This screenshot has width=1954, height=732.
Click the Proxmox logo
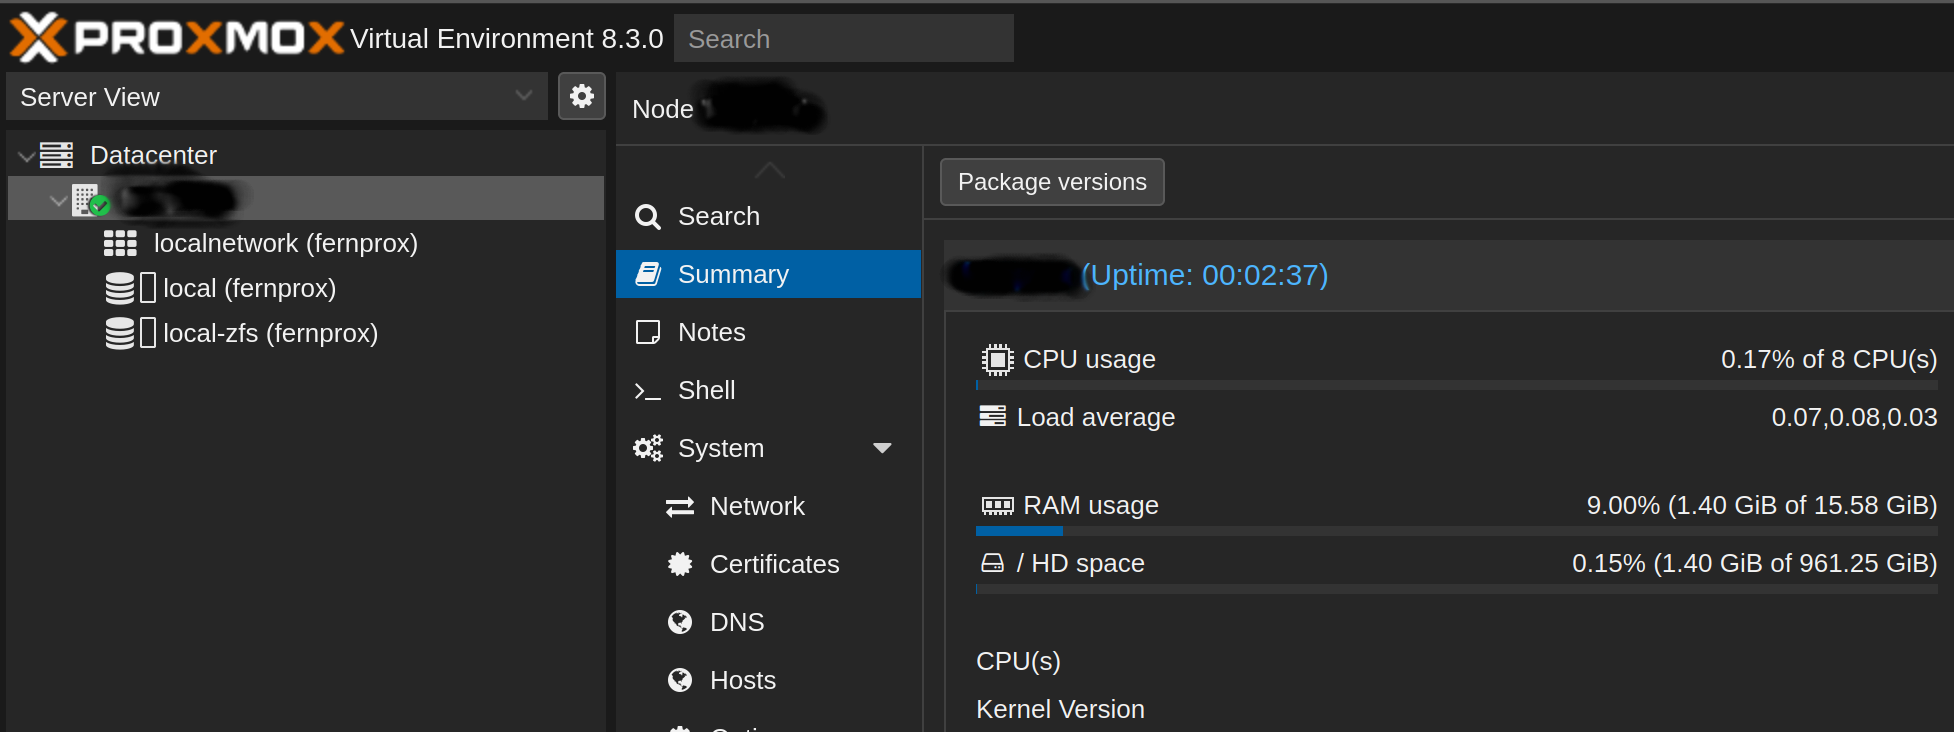tap(177, 38)
